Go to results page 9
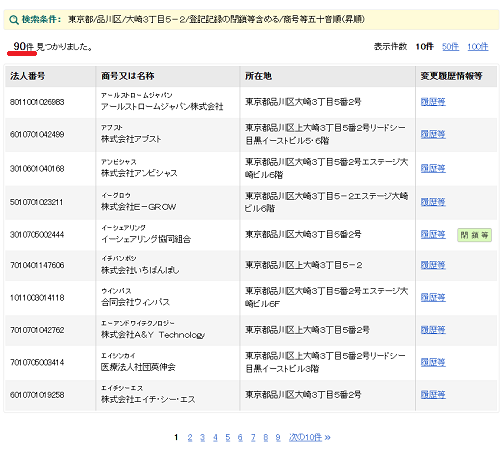This screenshot has height=449, width=500. (x=278, y=437)
